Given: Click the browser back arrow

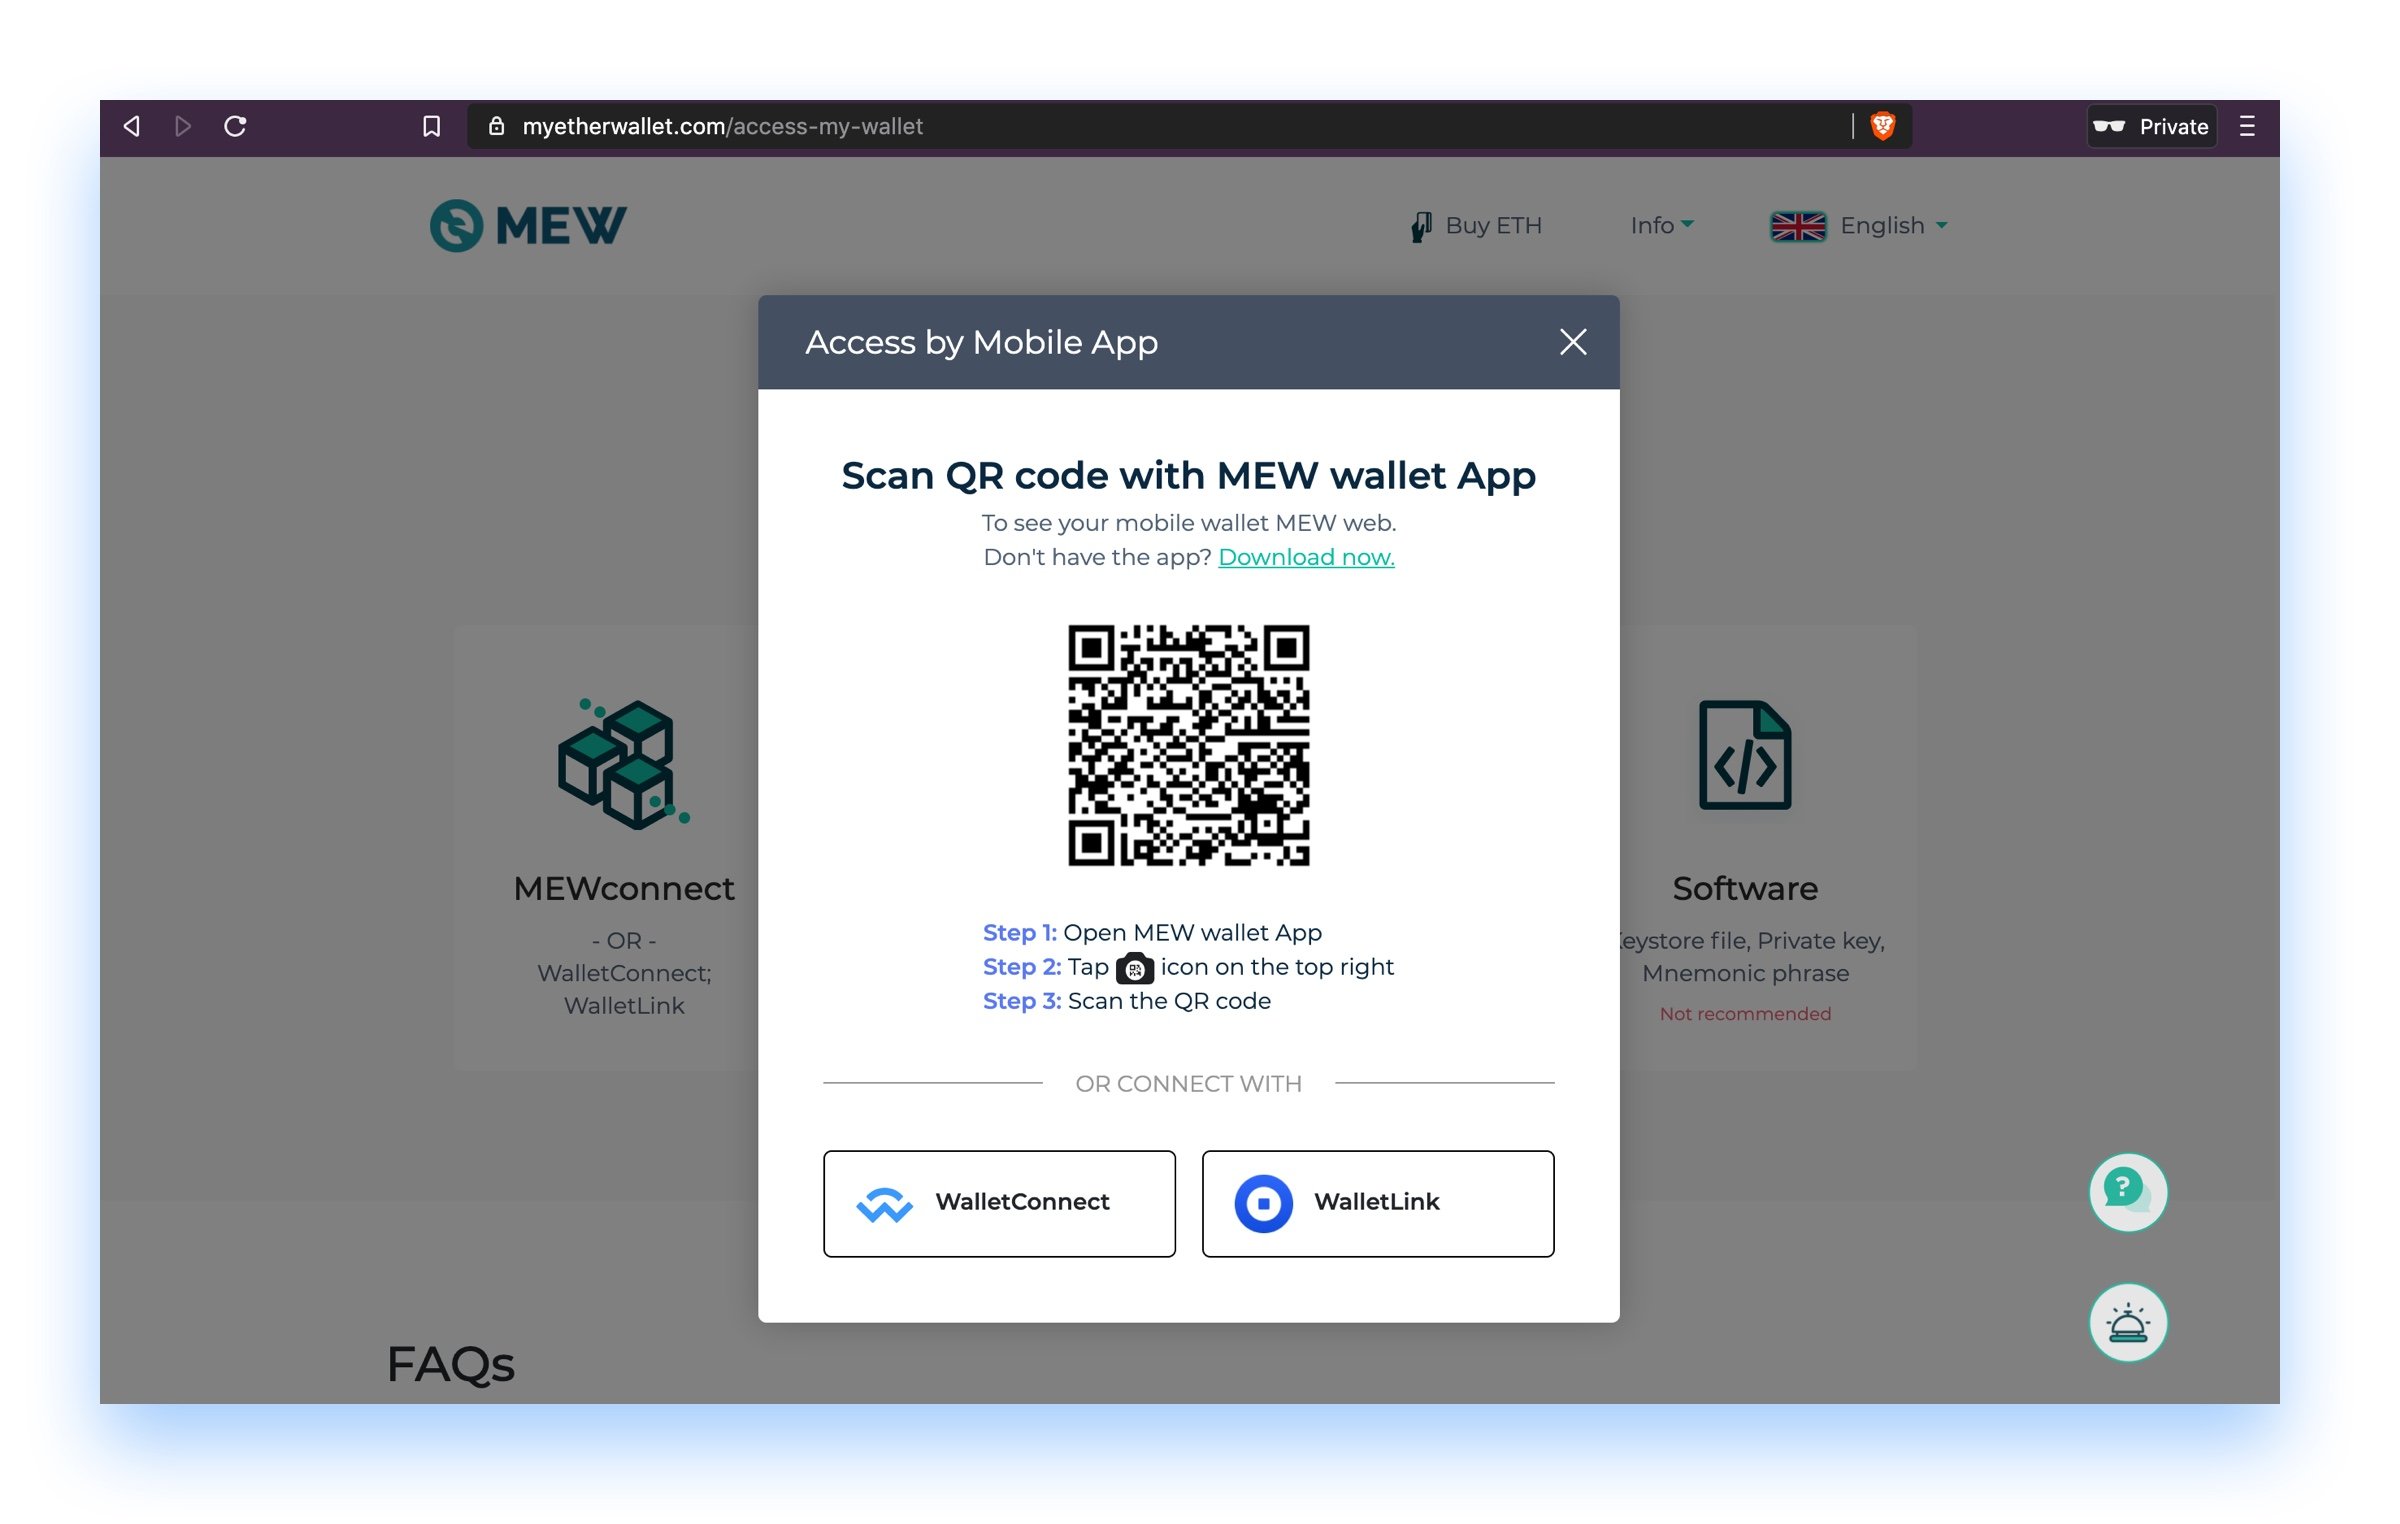Looking at the screenshot, I should [131, 126].
